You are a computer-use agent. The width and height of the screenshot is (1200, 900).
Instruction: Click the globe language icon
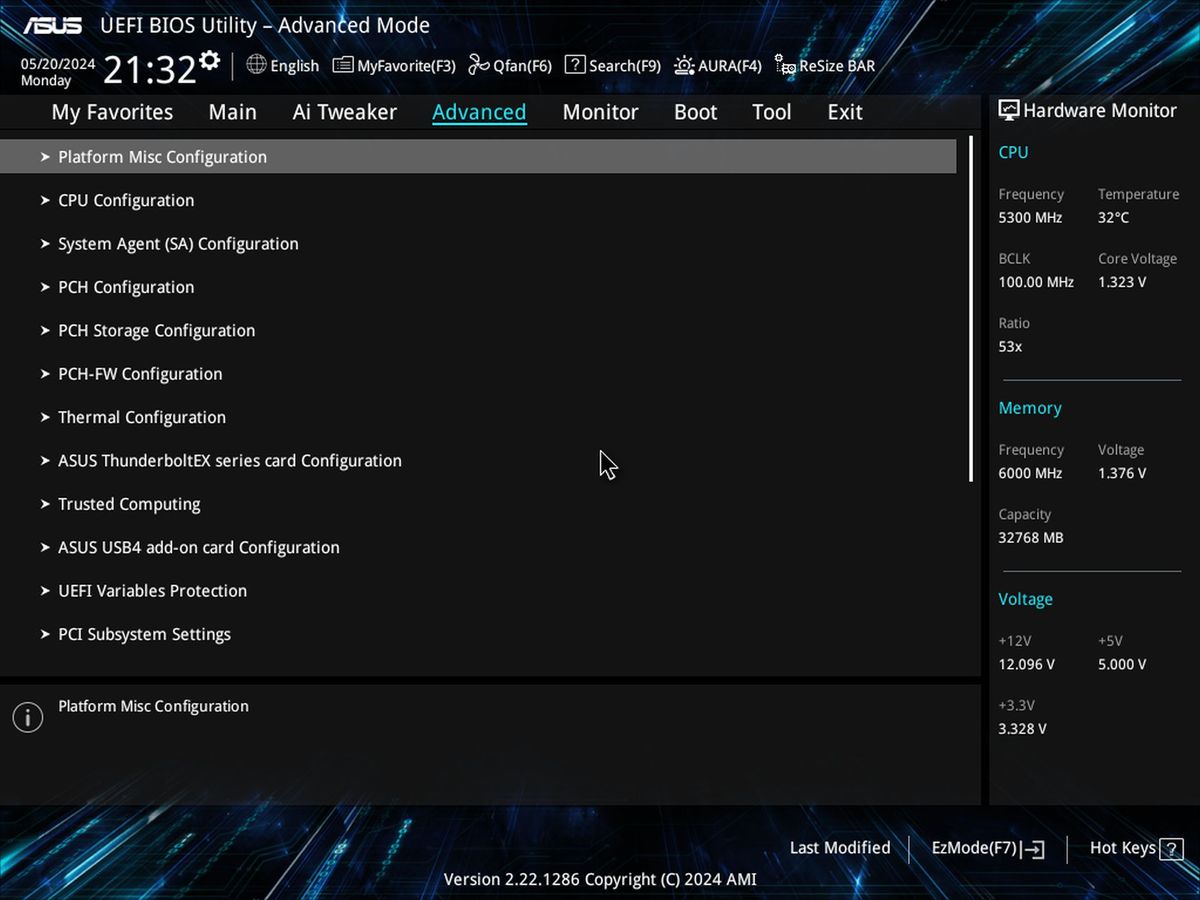coord(256,65)
